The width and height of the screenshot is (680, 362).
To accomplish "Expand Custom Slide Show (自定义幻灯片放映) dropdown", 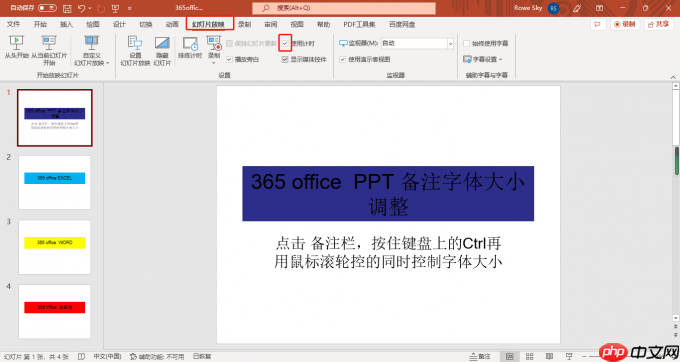I will click(108, 63).
